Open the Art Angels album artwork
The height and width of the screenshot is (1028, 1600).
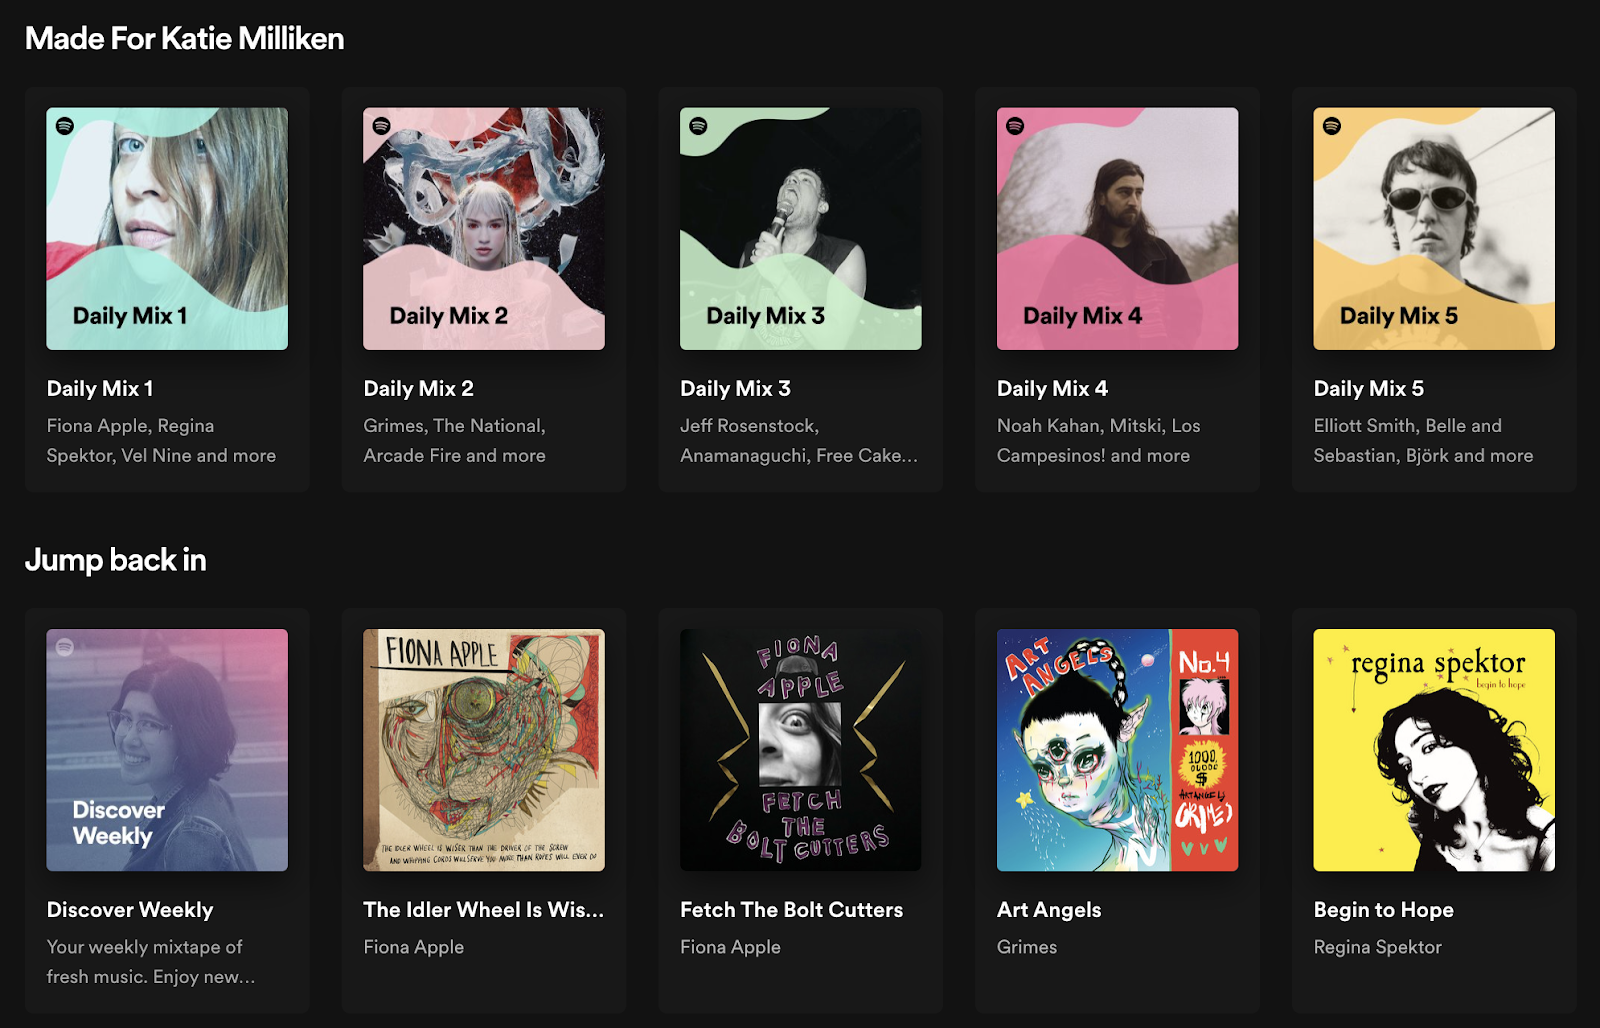1117,749
